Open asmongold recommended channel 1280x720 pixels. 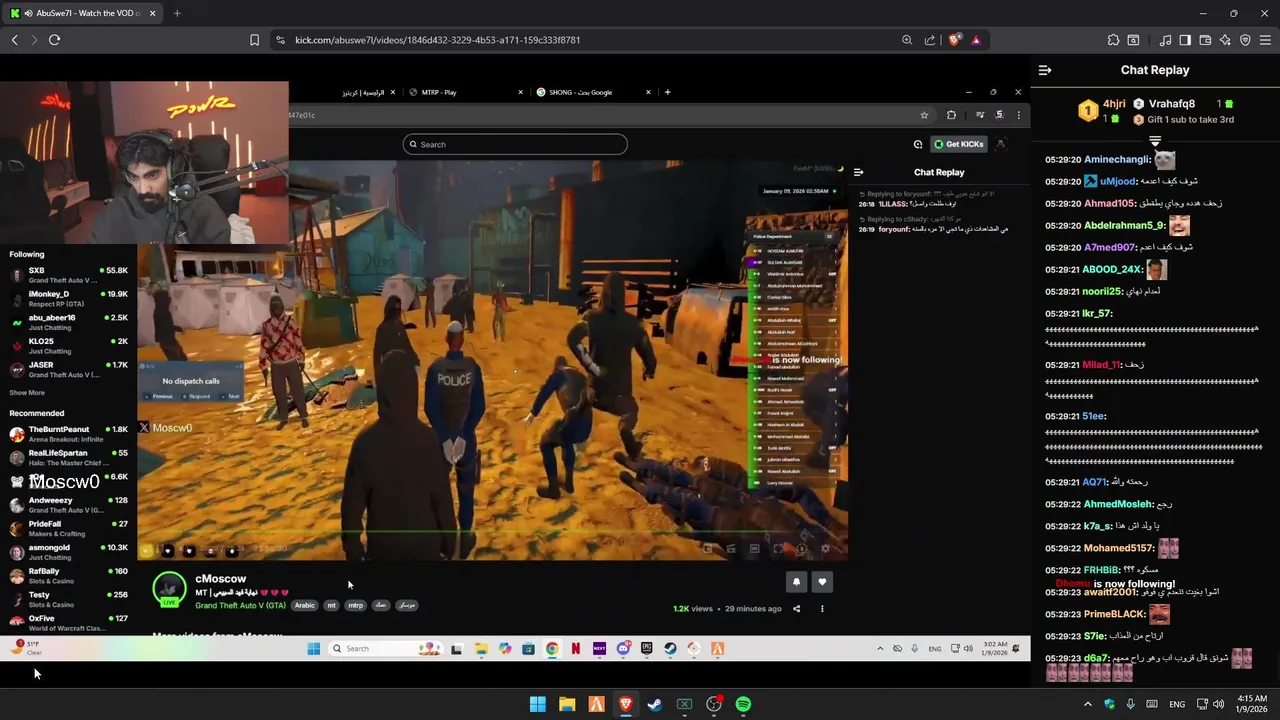point(68,552)
